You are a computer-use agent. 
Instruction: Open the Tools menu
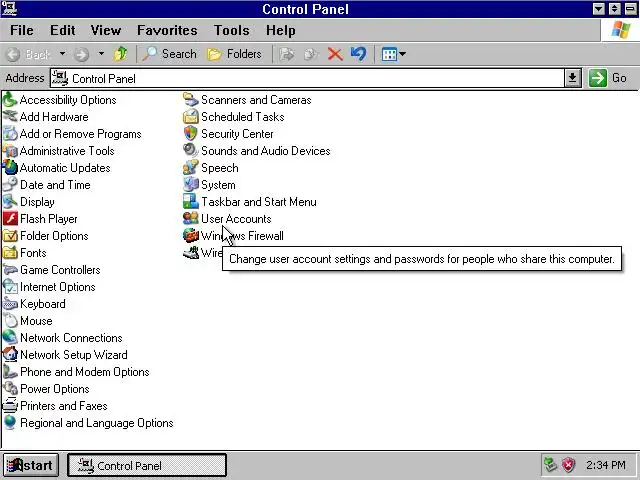pyautogui.click(x=231, y=30)
